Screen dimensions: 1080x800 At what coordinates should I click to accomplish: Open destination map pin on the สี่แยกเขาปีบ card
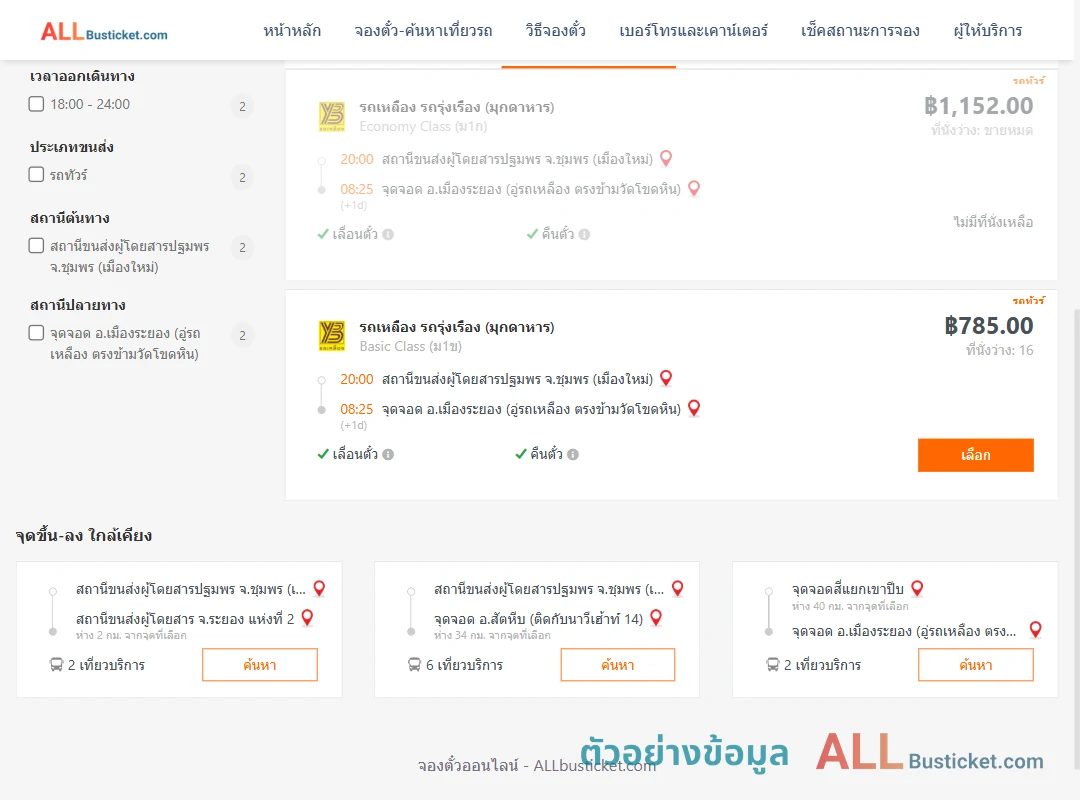1035,629
